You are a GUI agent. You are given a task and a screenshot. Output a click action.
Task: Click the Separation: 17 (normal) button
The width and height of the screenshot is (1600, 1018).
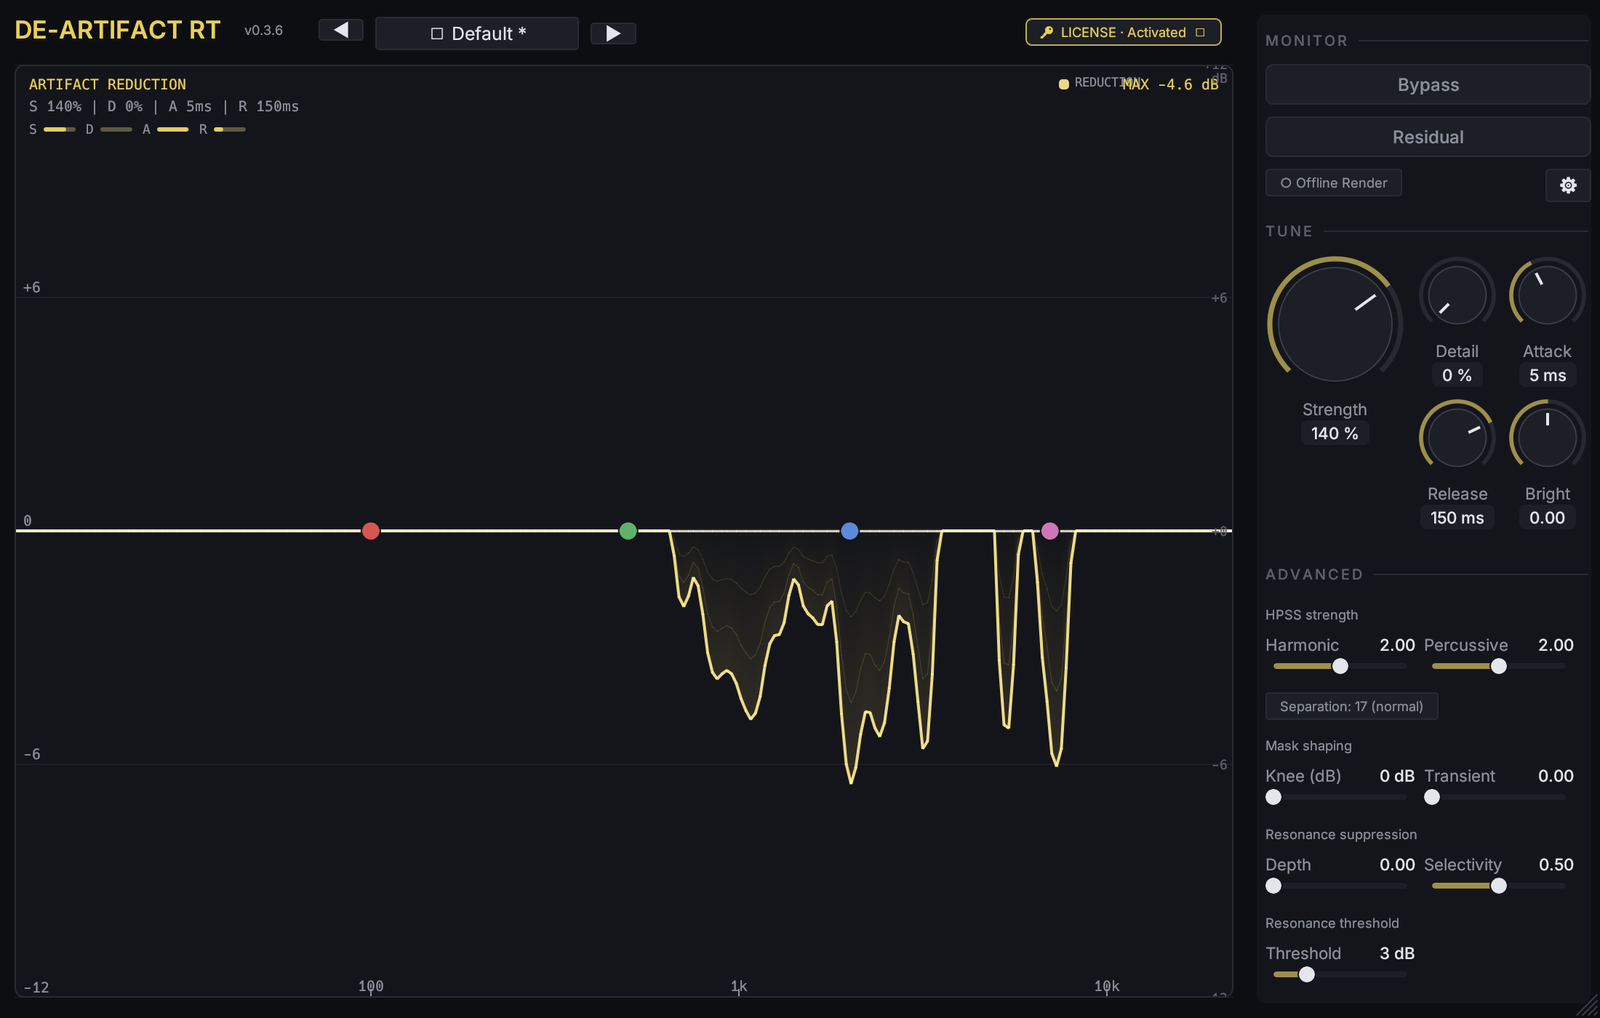1352,706
